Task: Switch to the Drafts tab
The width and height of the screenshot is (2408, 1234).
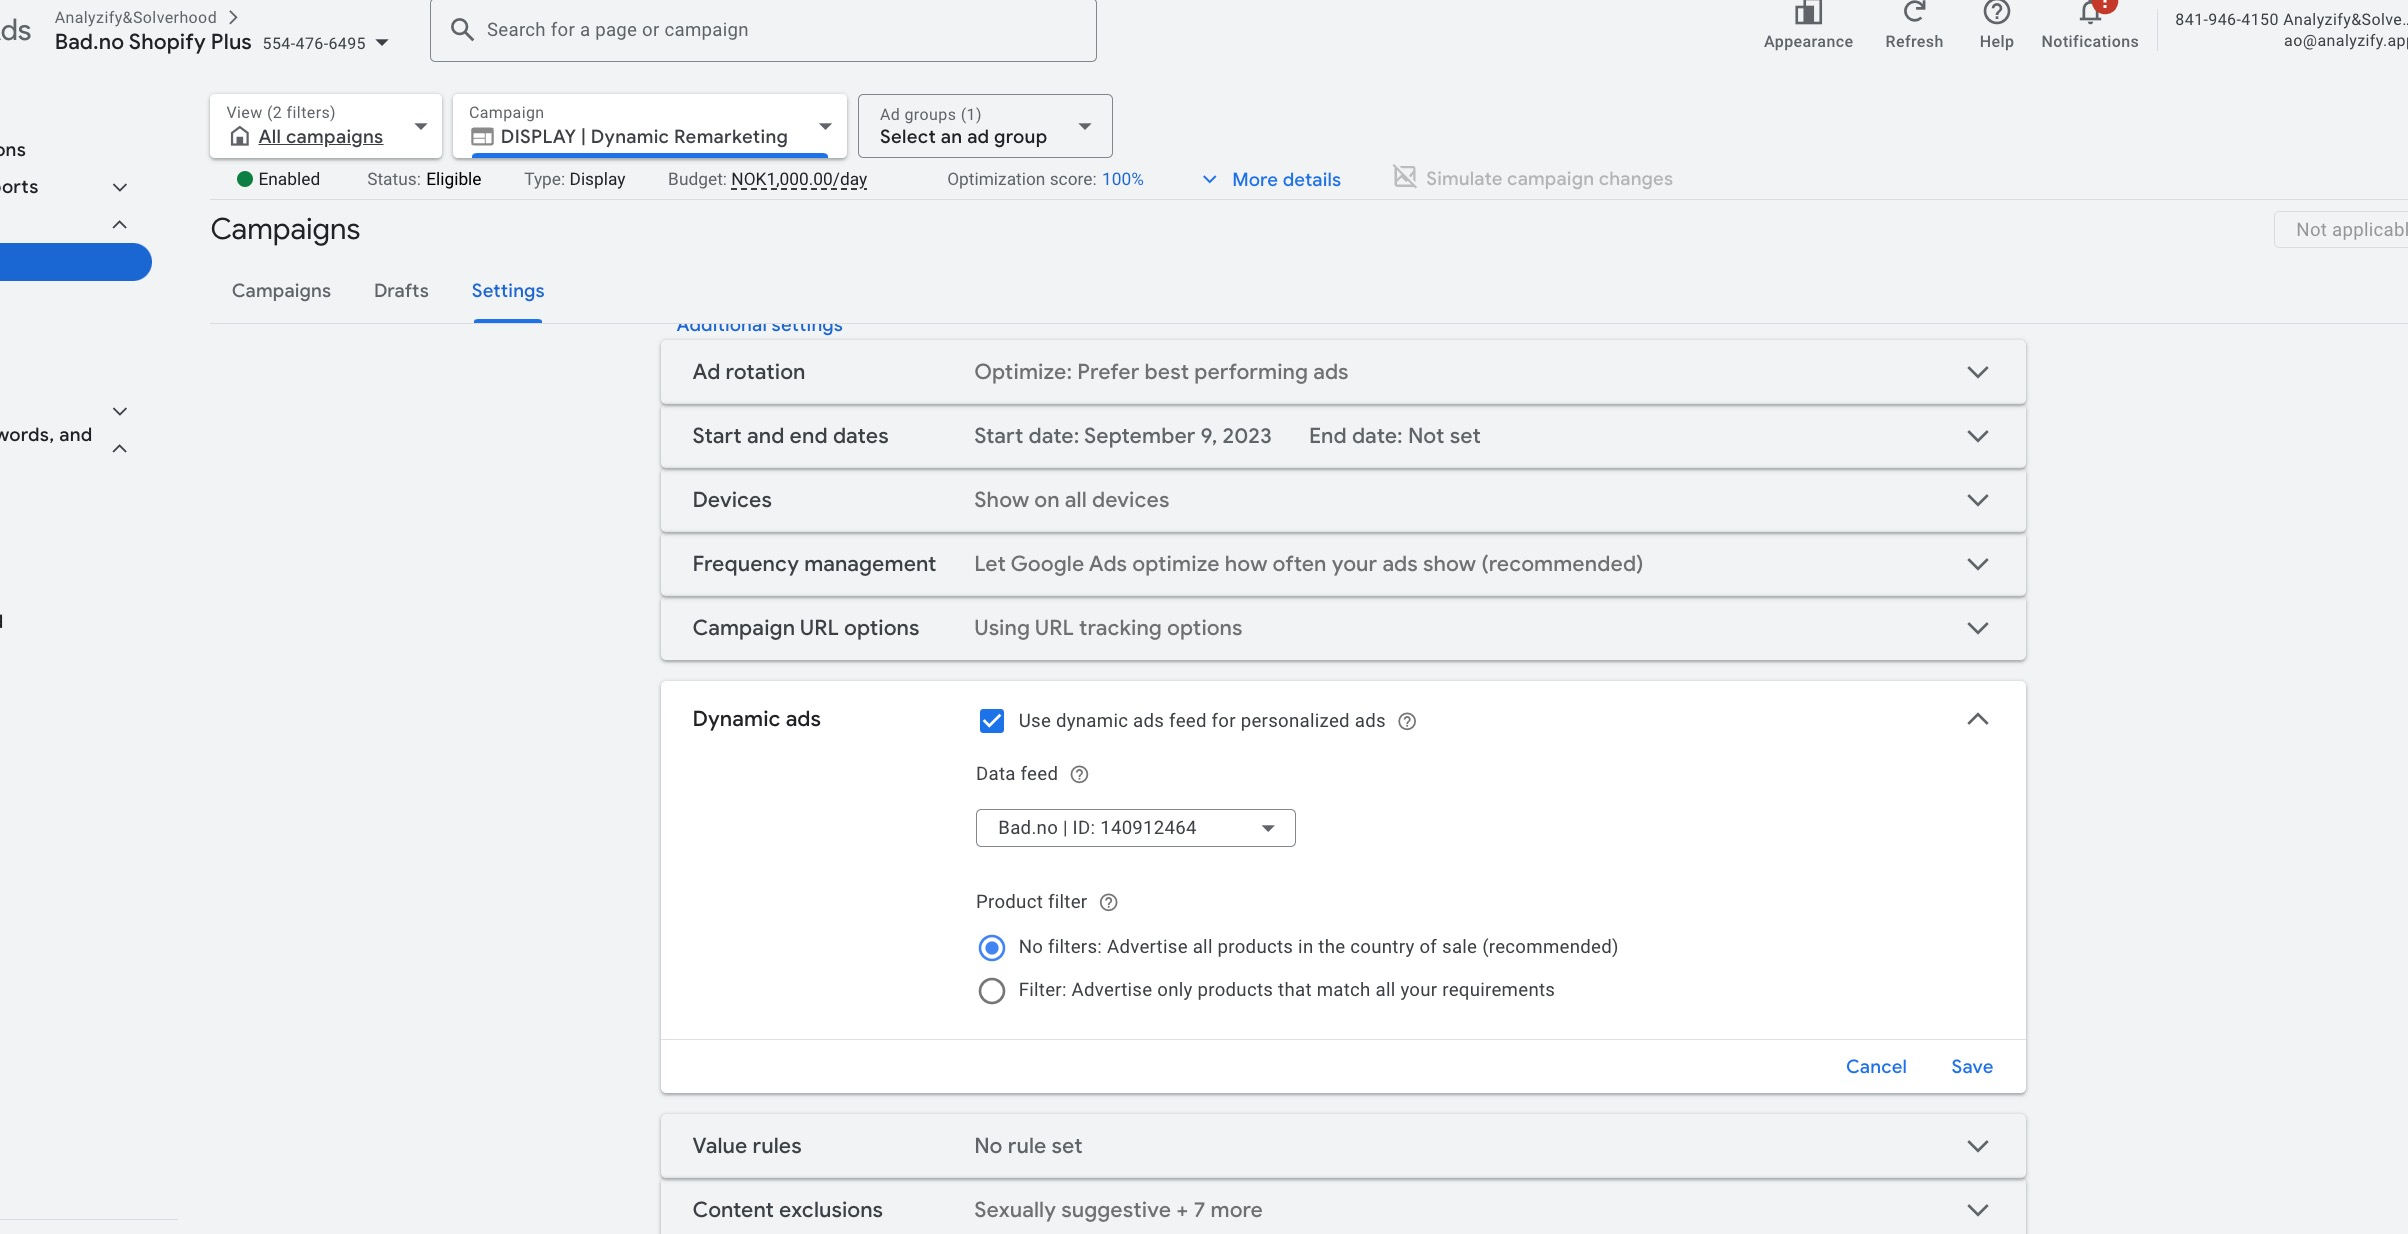Action: [x=401, y=291]
